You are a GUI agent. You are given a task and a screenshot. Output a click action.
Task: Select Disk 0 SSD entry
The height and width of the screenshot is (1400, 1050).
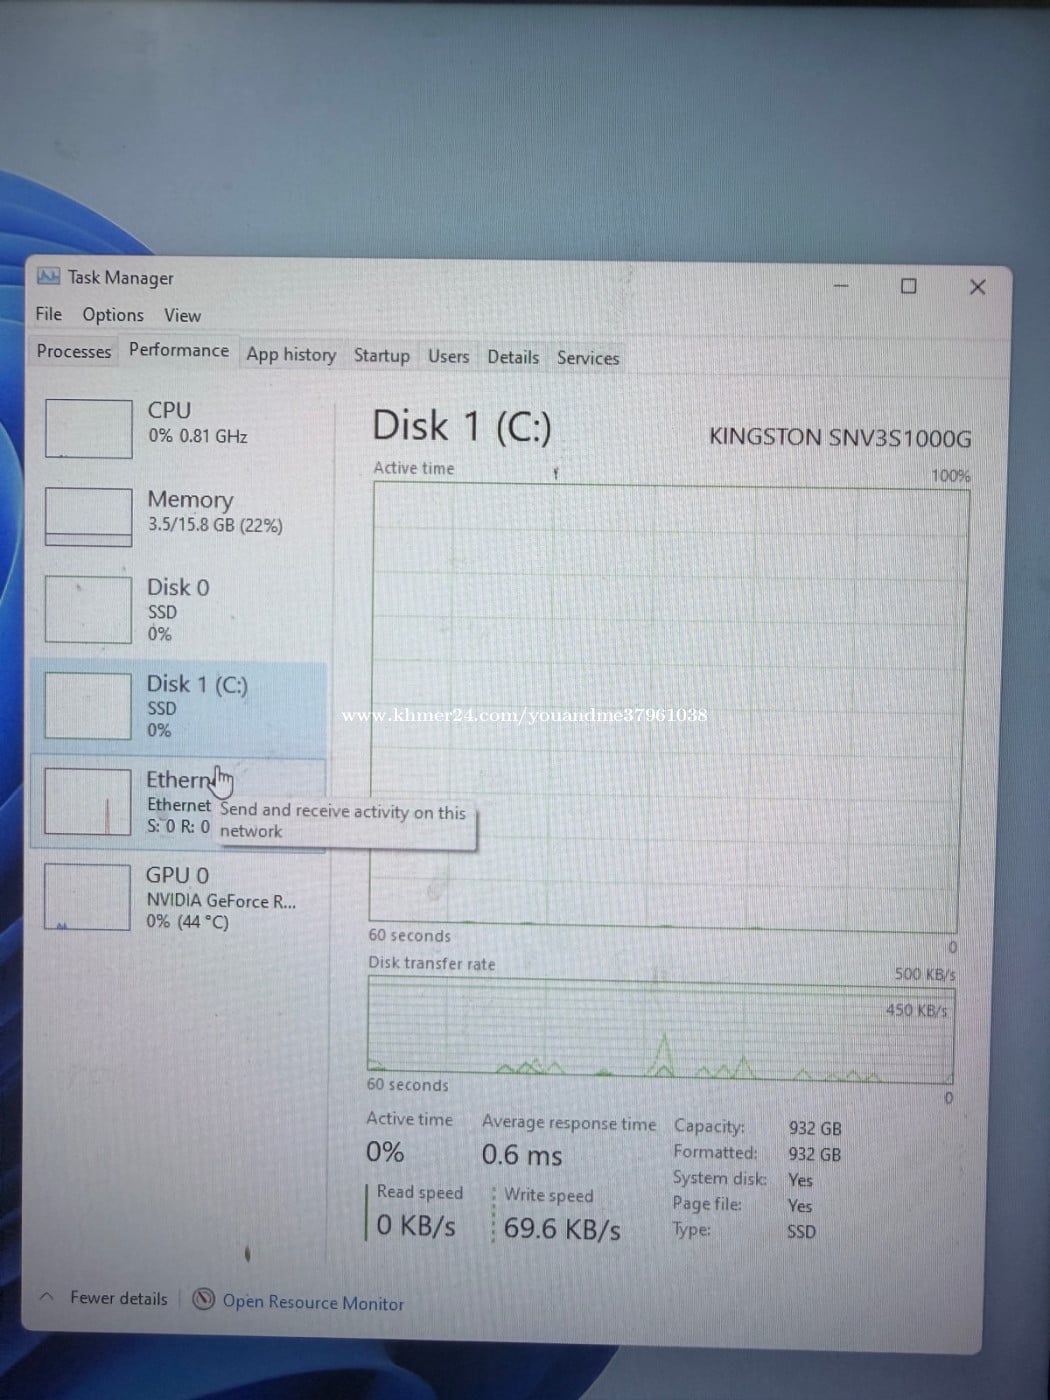click(x=180, y=609)
